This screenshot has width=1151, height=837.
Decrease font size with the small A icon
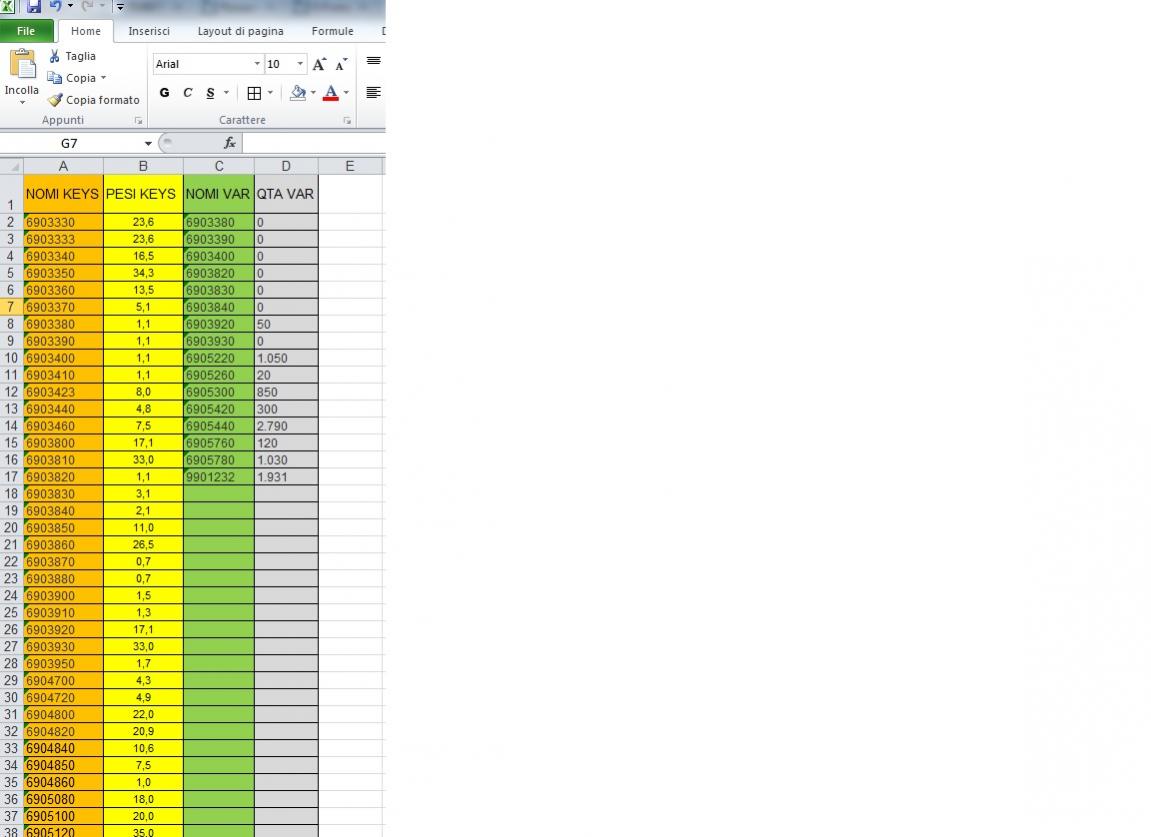point(341,64)
